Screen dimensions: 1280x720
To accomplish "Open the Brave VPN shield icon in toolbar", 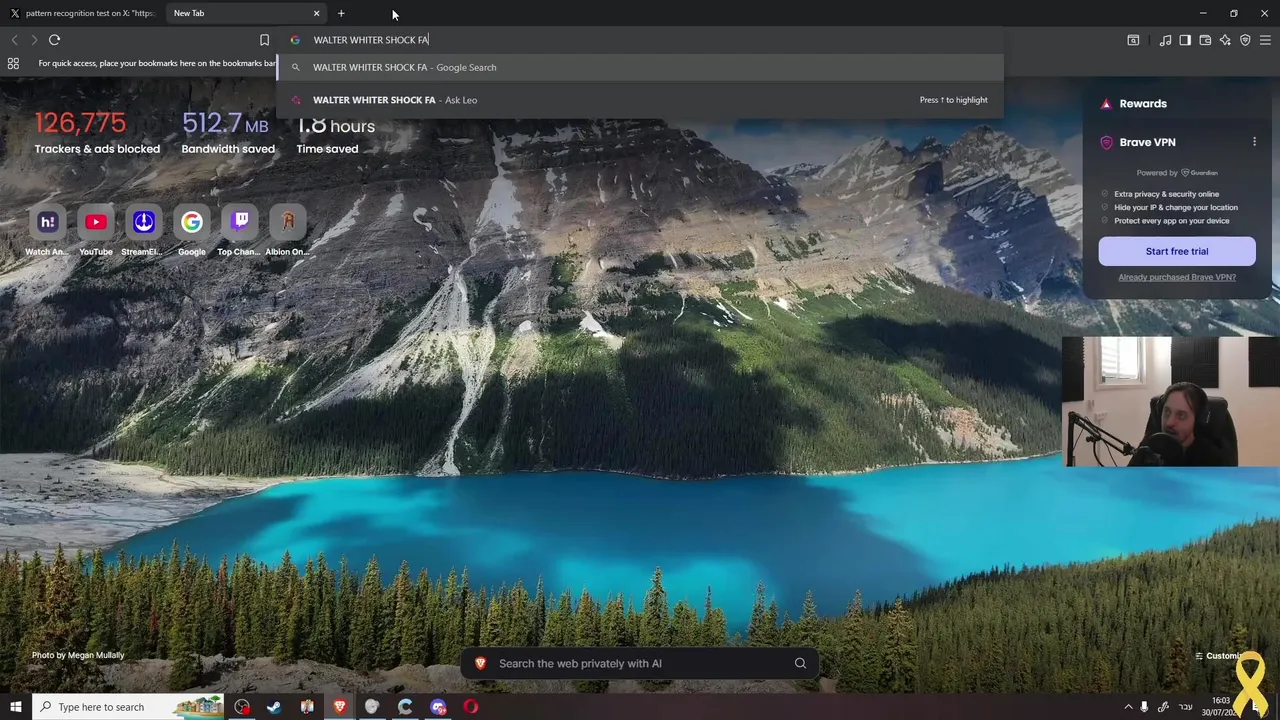I will 1245,40.
